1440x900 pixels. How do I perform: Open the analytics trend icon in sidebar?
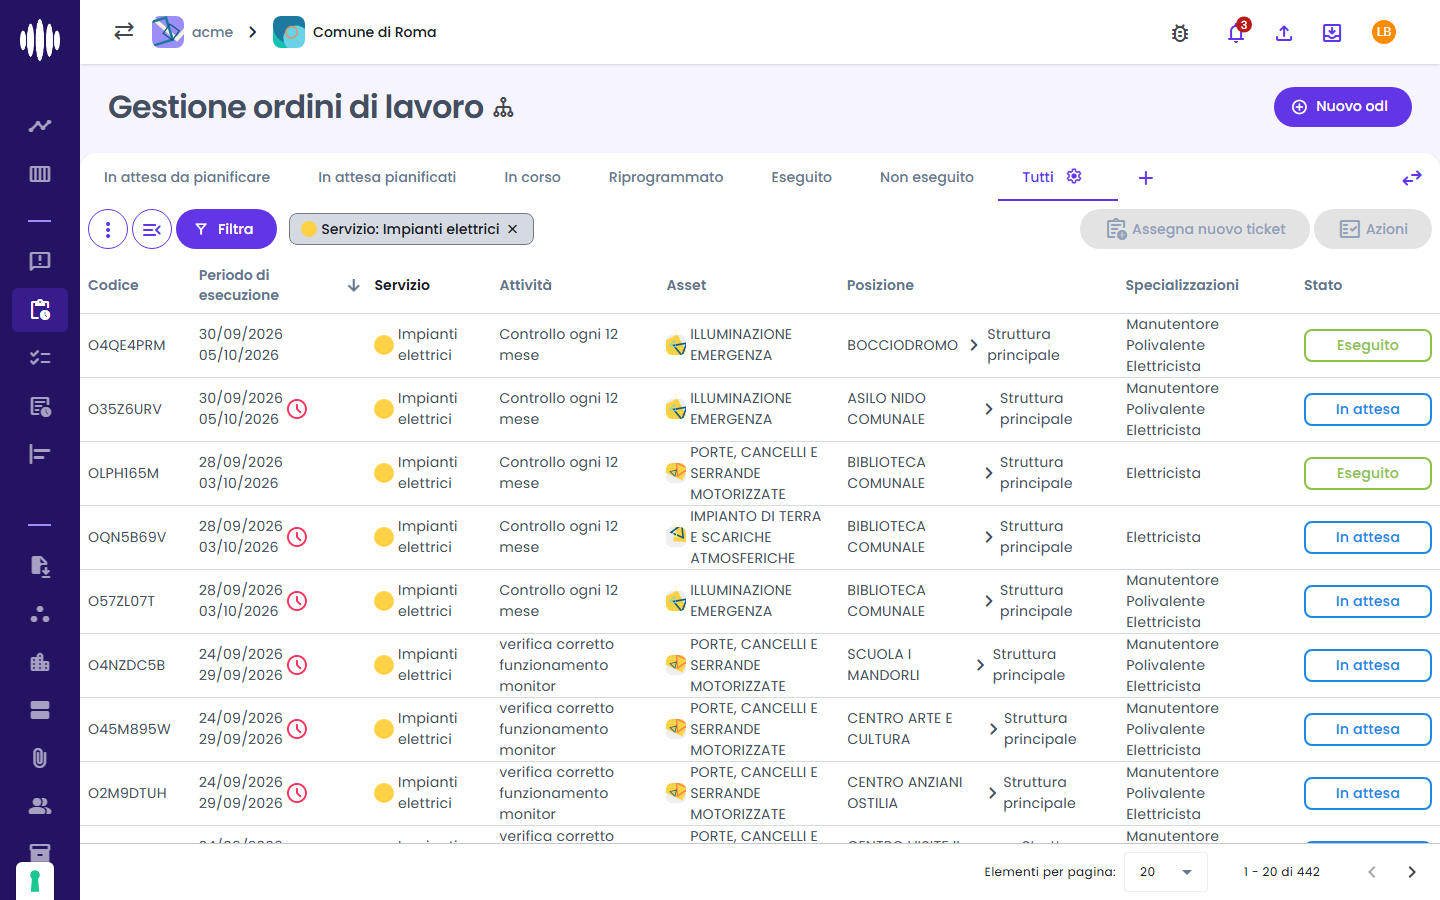pos(40,126)
